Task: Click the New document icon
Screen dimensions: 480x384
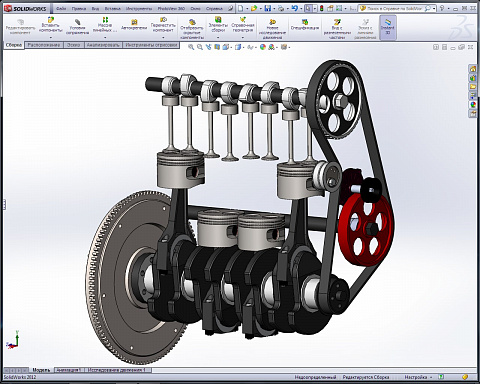Action: 240,8
